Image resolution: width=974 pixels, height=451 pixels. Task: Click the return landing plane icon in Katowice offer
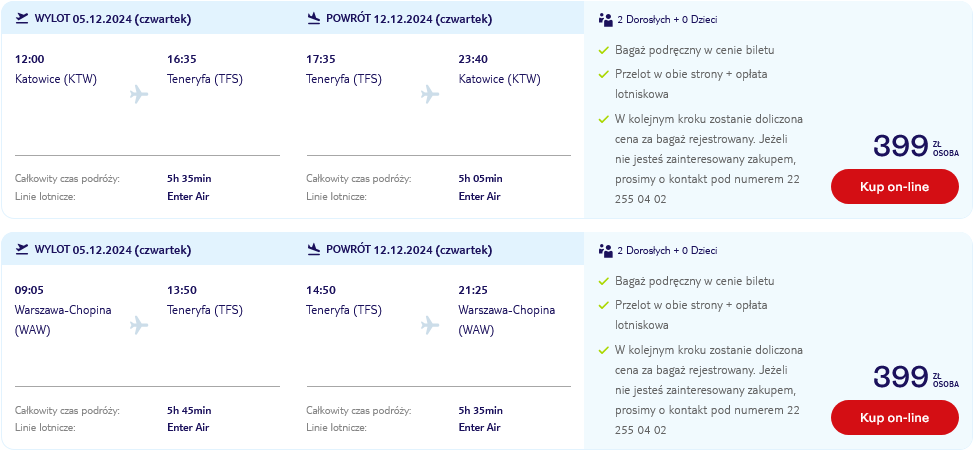(314, 19)
